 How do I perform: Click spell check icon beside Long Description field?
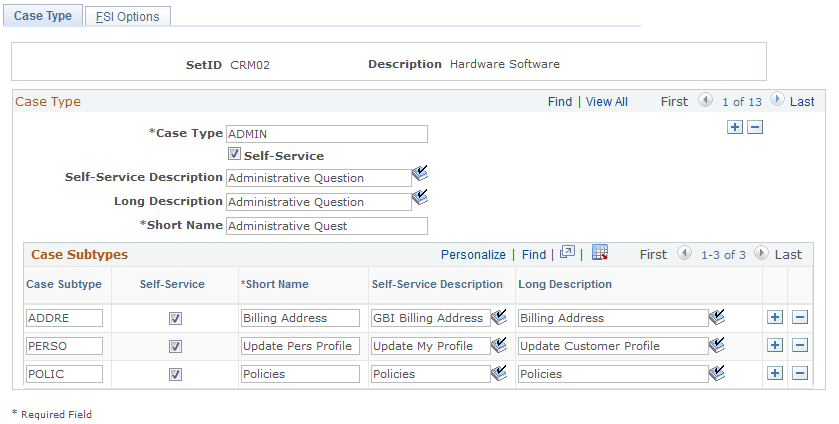[x=420, y=199]
